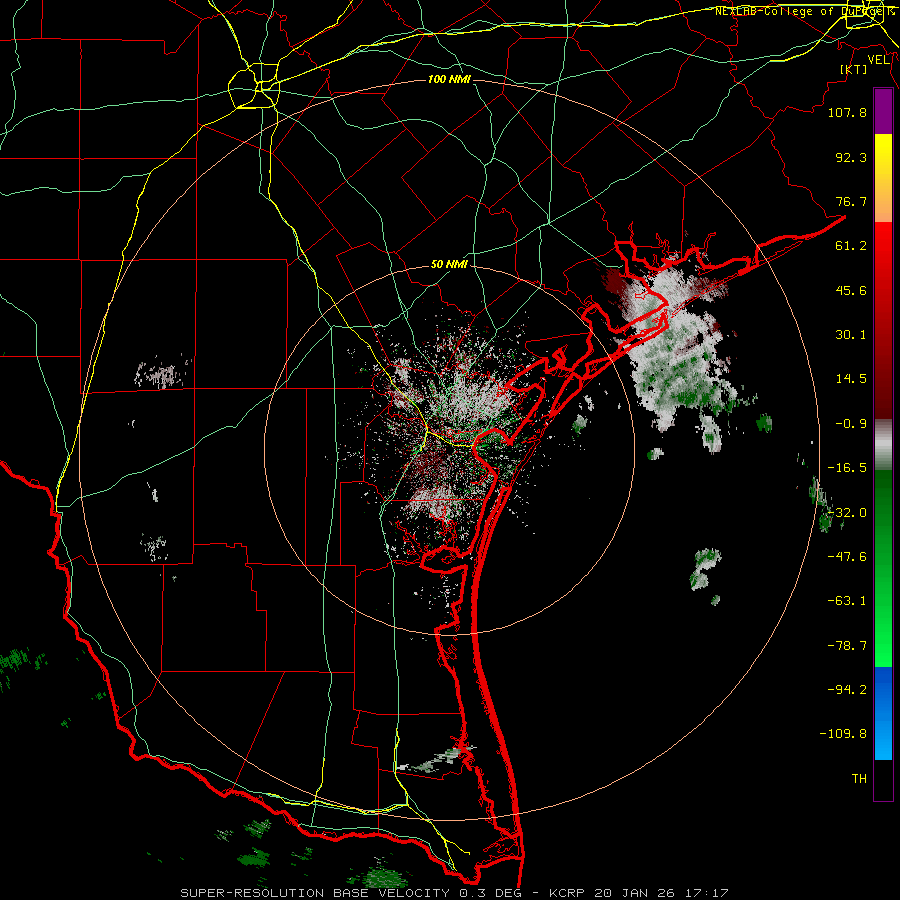
Task: Click the 30.1 velocity scale value
Action: point(851,335)
